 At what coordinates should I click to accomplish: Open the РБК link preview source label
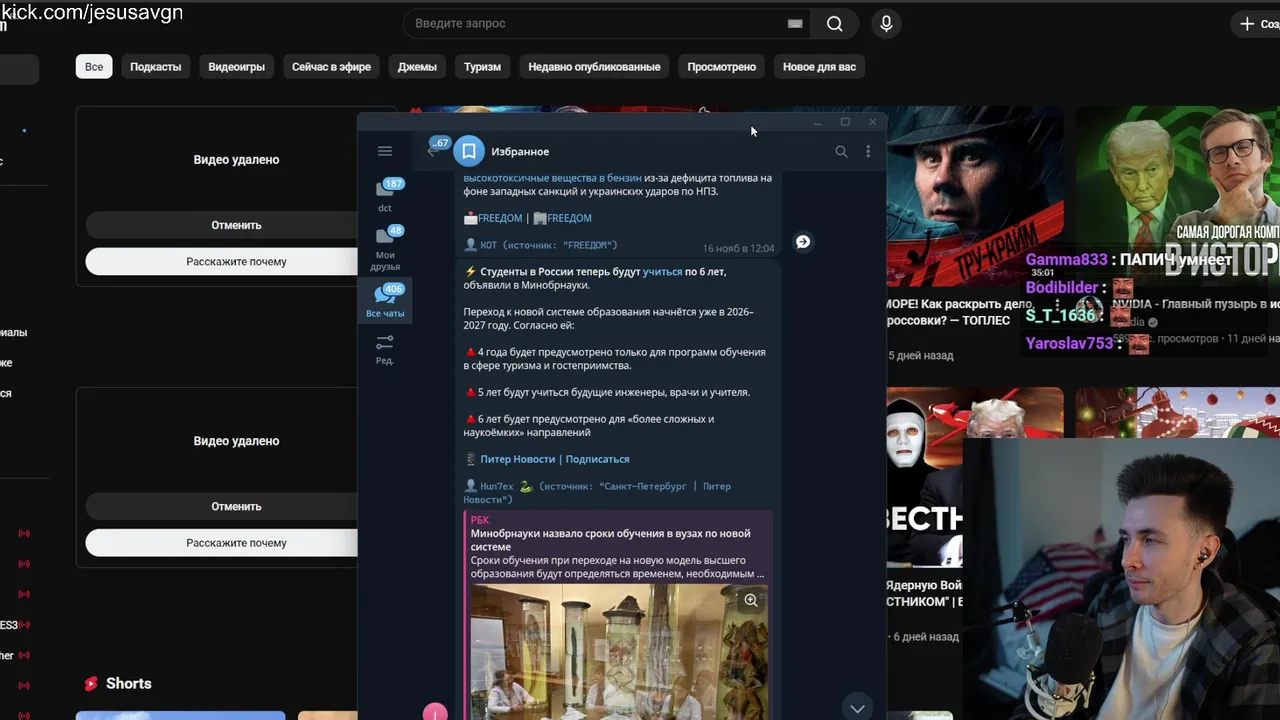[480, 520]
